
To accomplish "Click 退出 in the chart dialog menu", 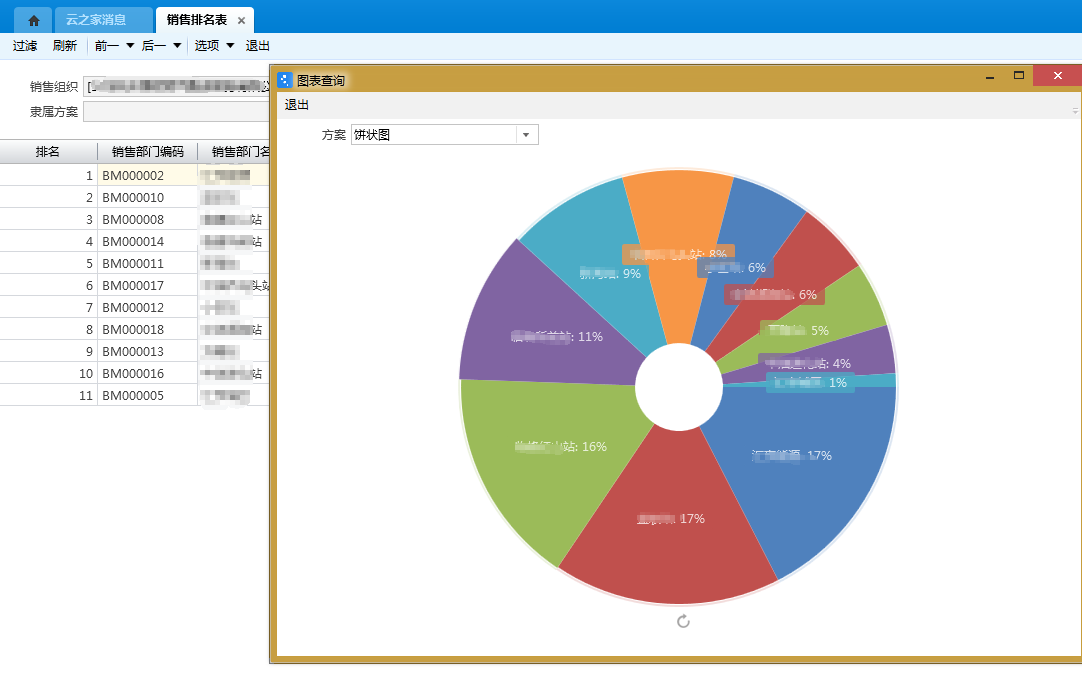I will point(297,105).
